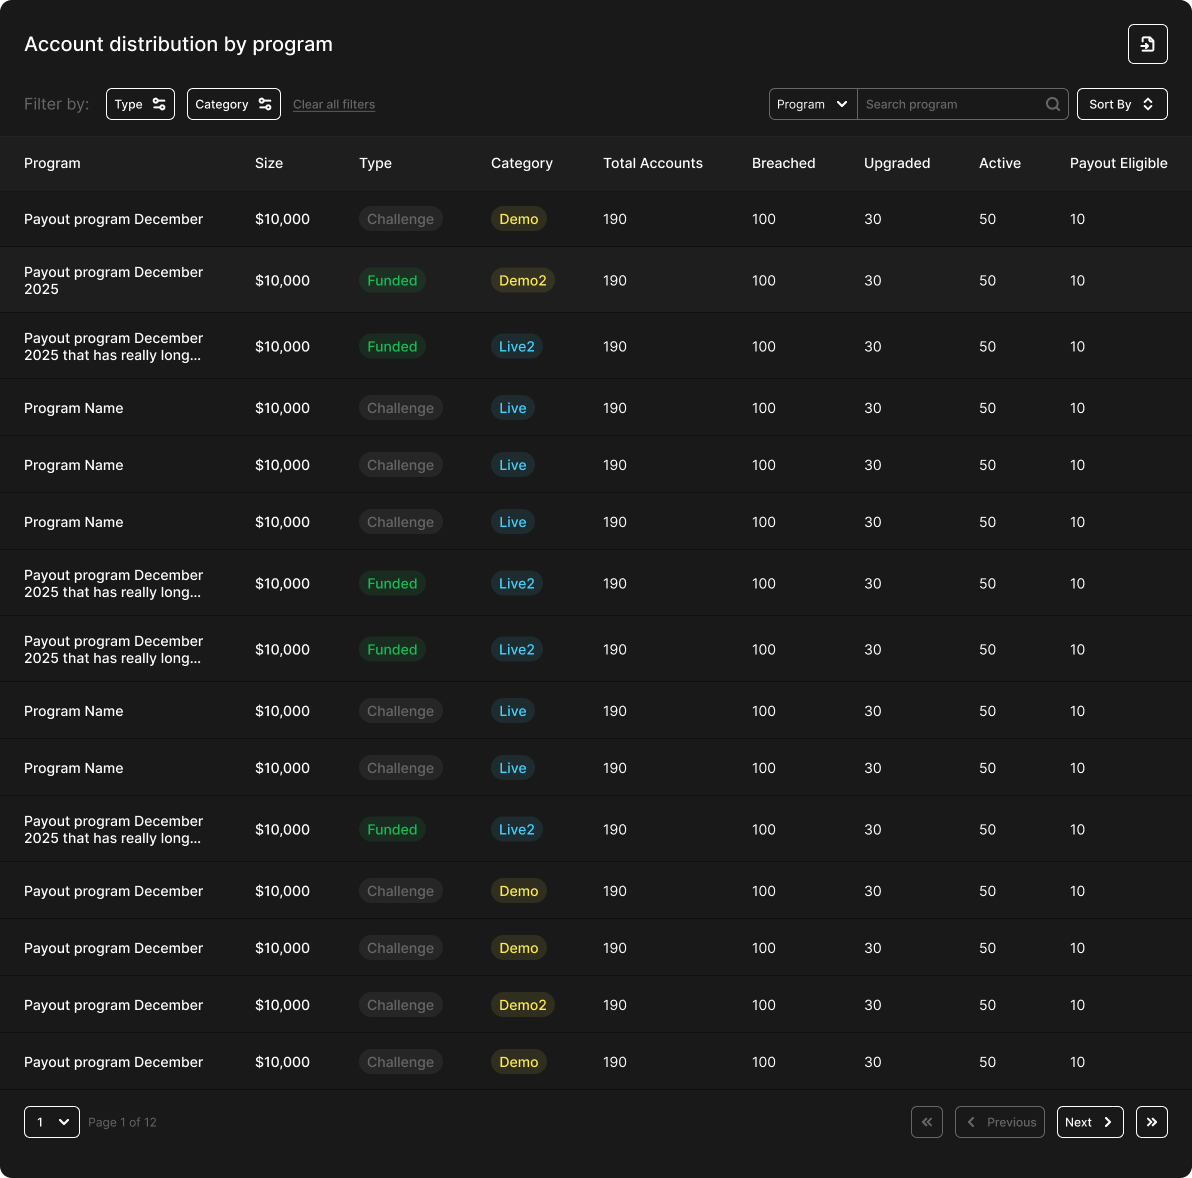
Task: Open the Category filter
Action: click(x=233, y=104)
